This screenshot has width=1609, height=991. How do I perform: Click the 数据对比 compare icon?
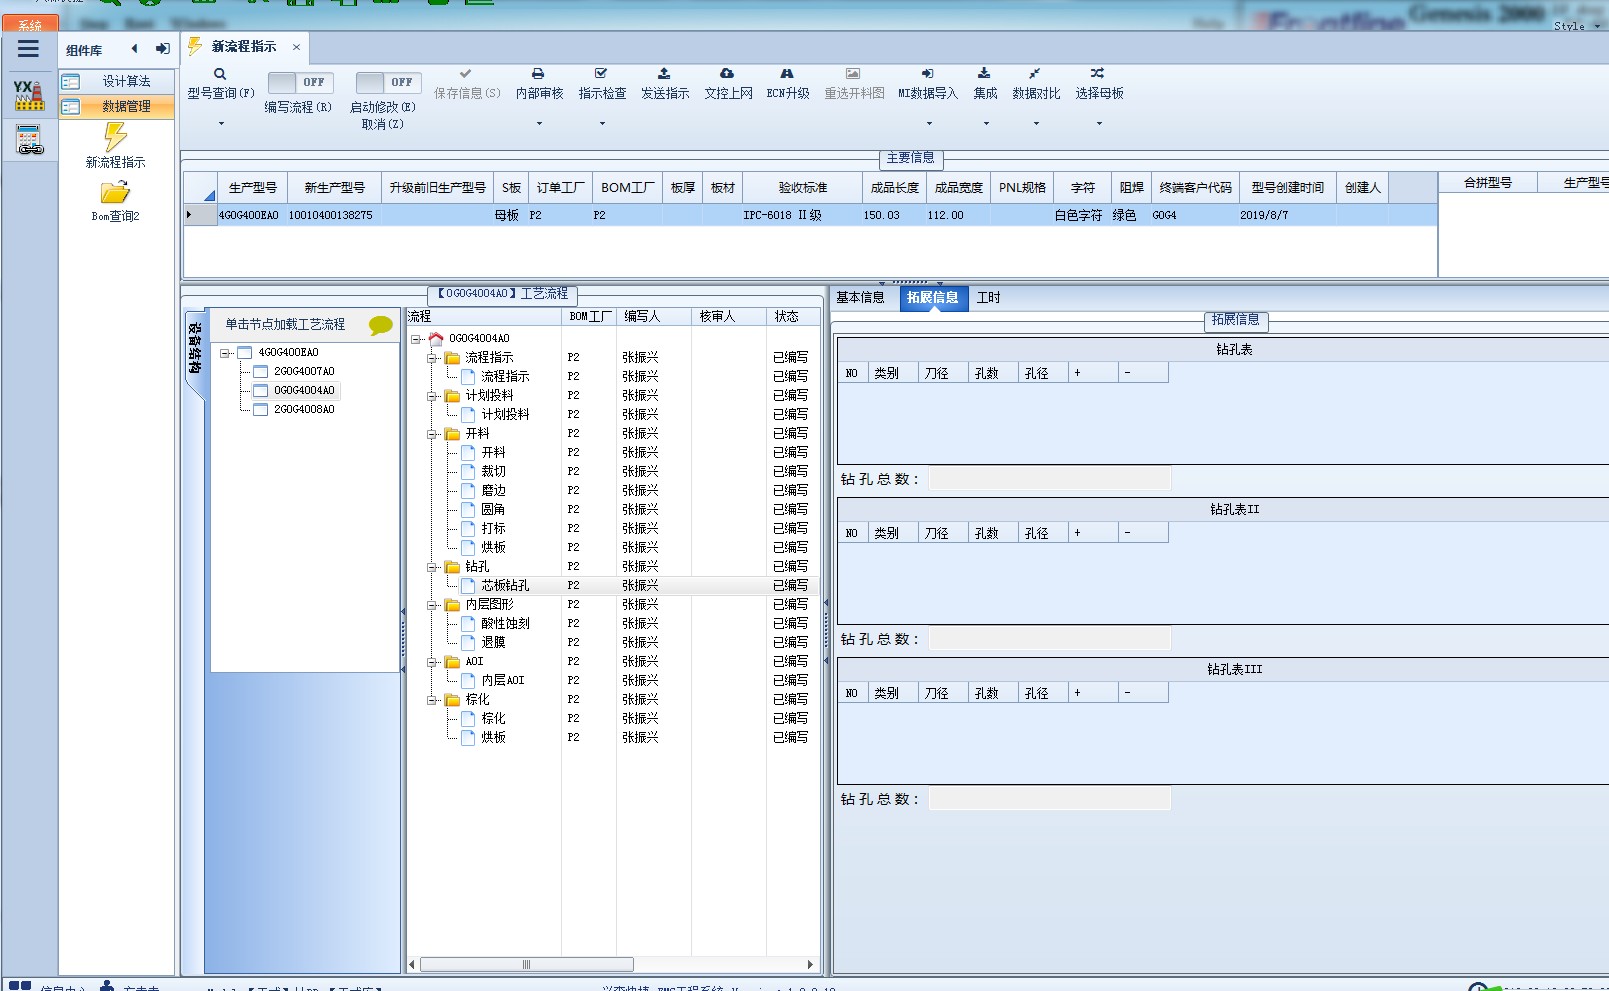pyautogui.click(x=1035, y=74)
